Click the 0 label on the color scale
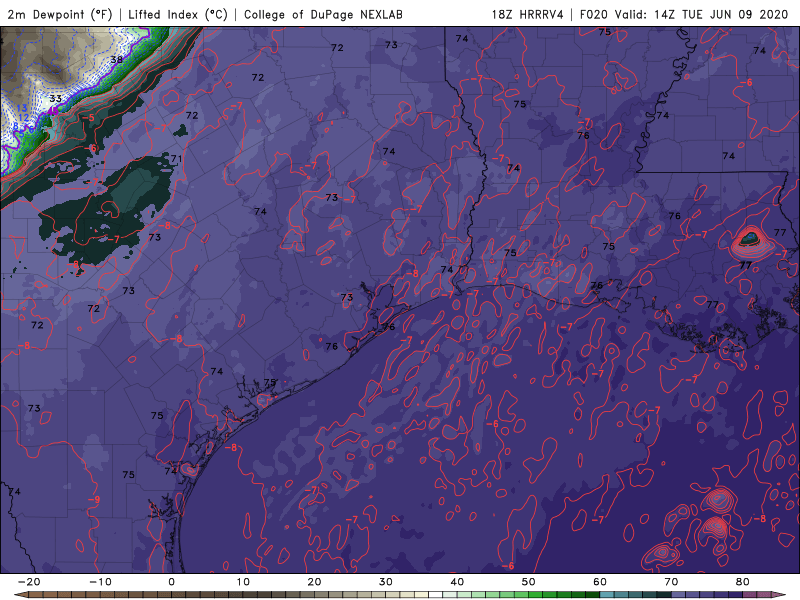Screen dimensions: 800x600 (171, 582)
